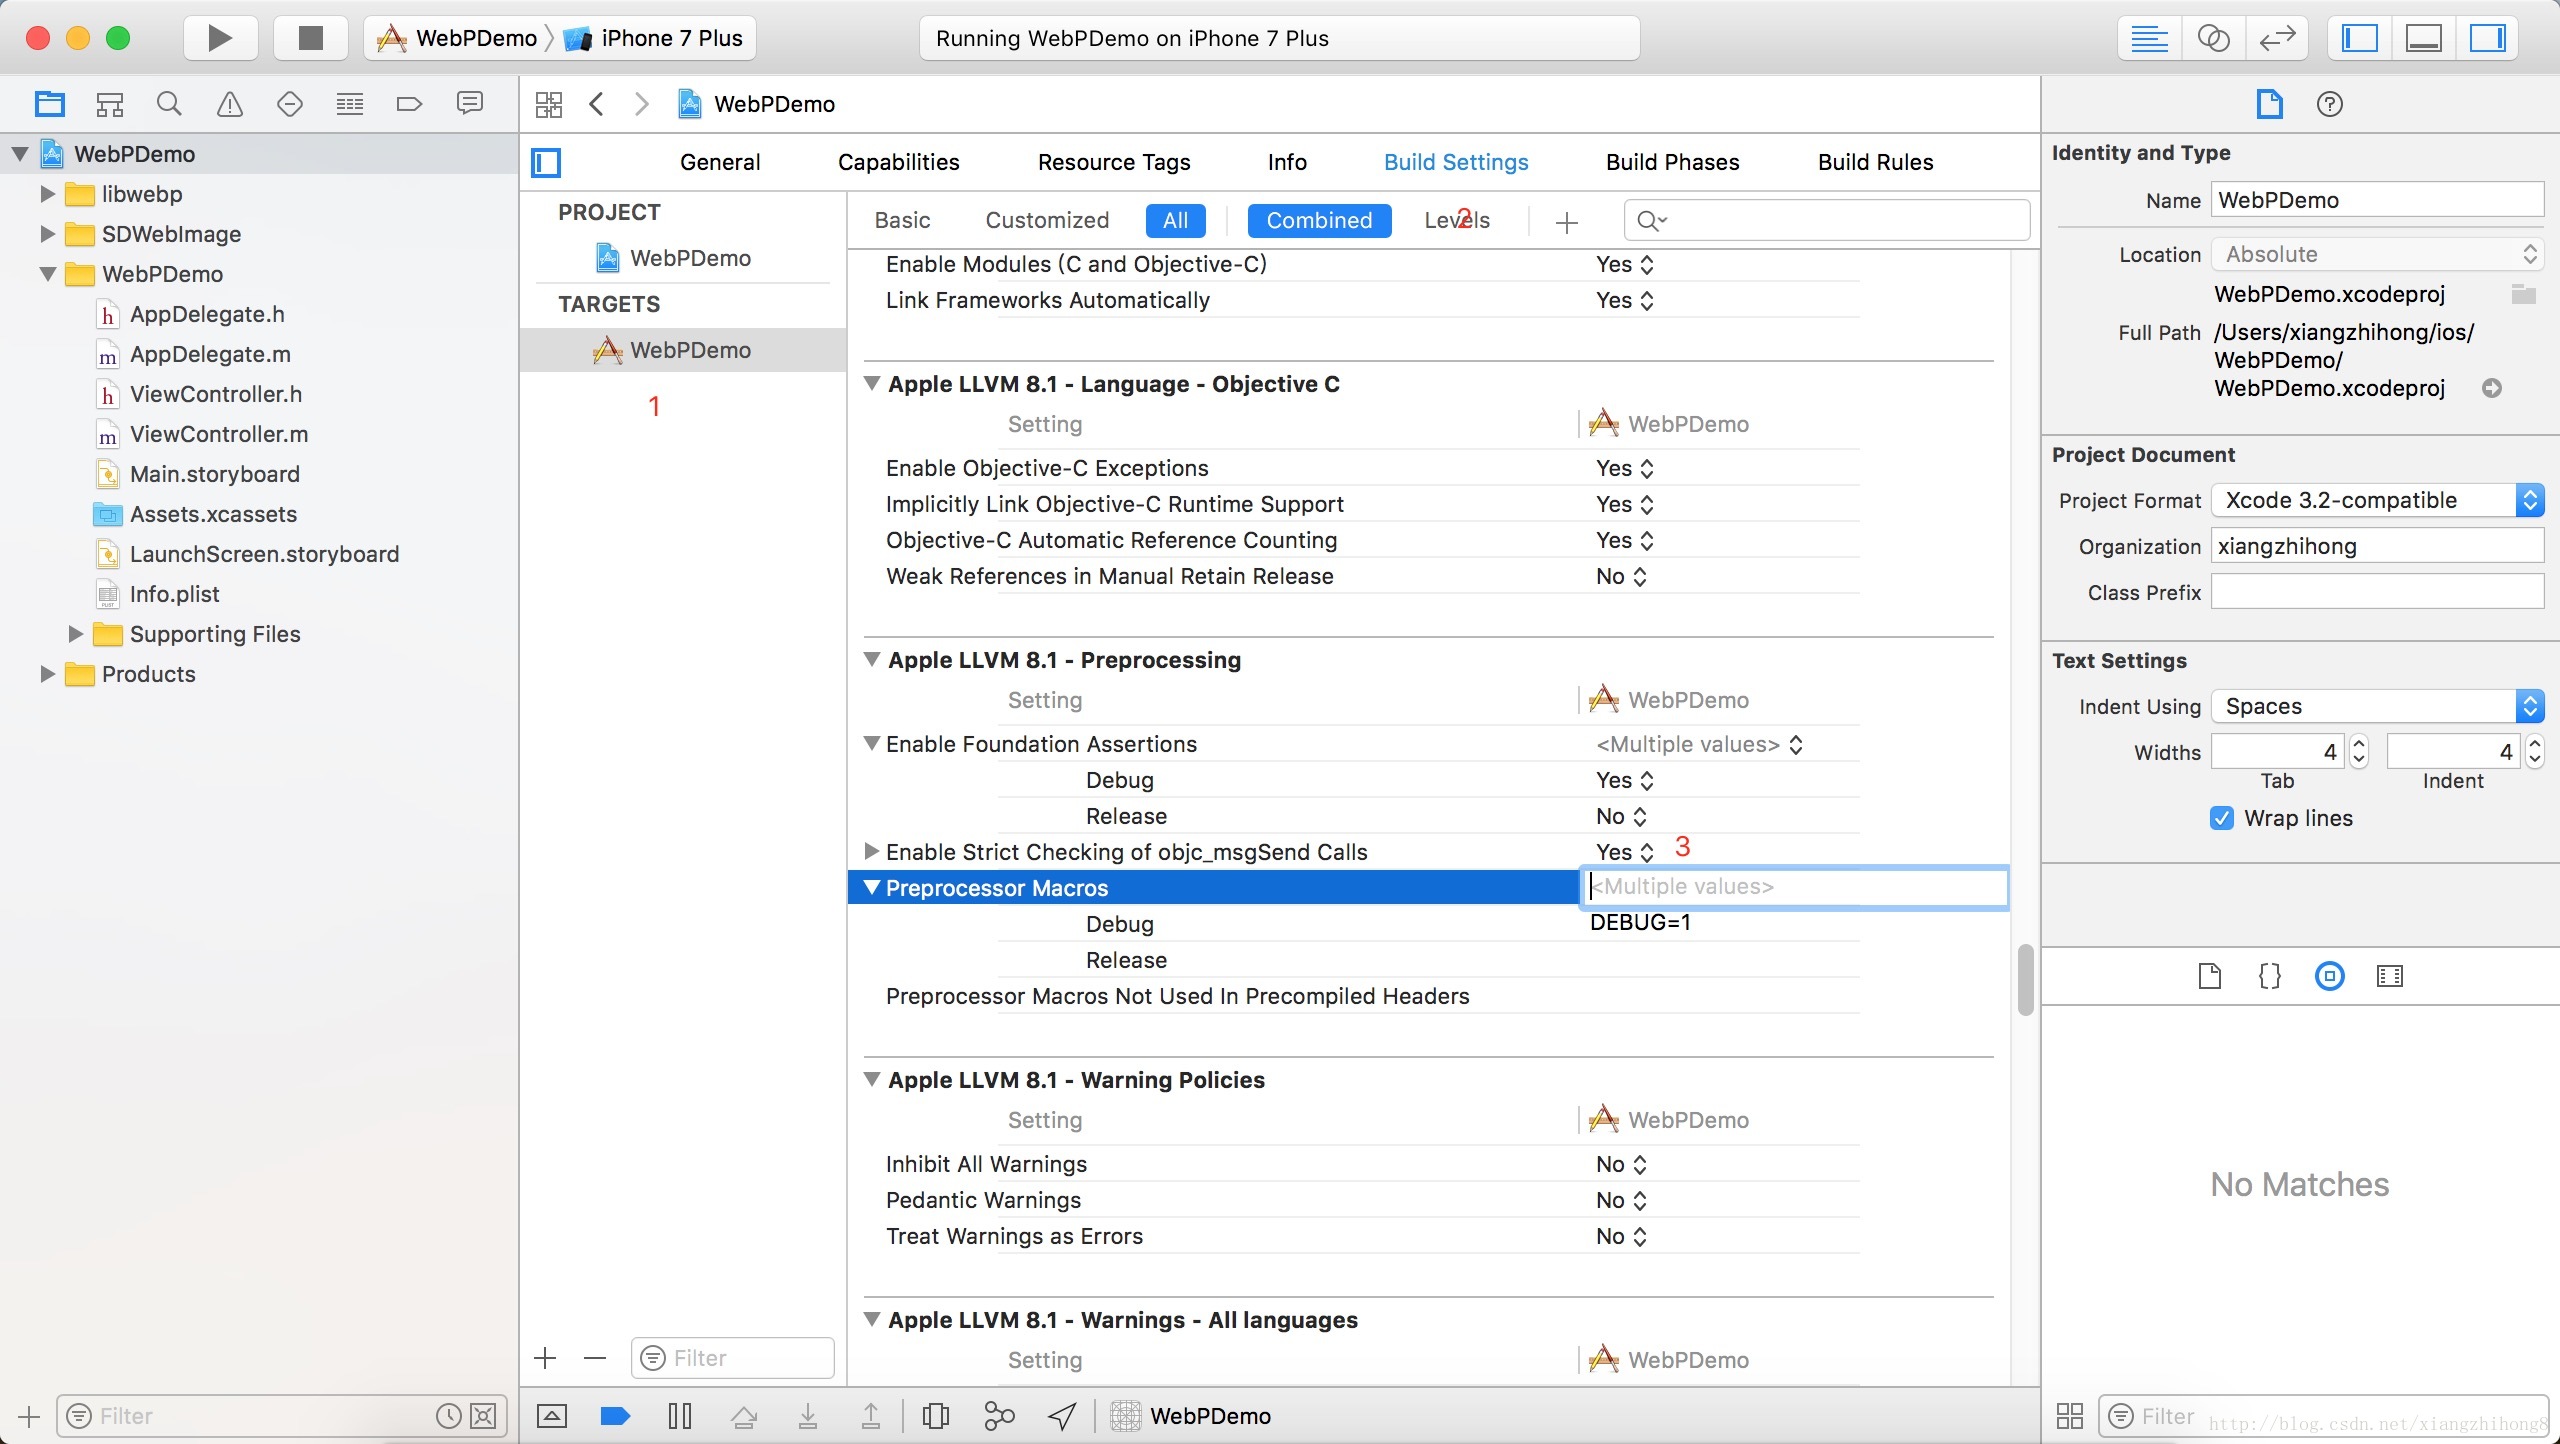Switch to the Build Rules tab
Image resolution: width=2560 pixels, height=1444 pixels.
pos(1875,162)
